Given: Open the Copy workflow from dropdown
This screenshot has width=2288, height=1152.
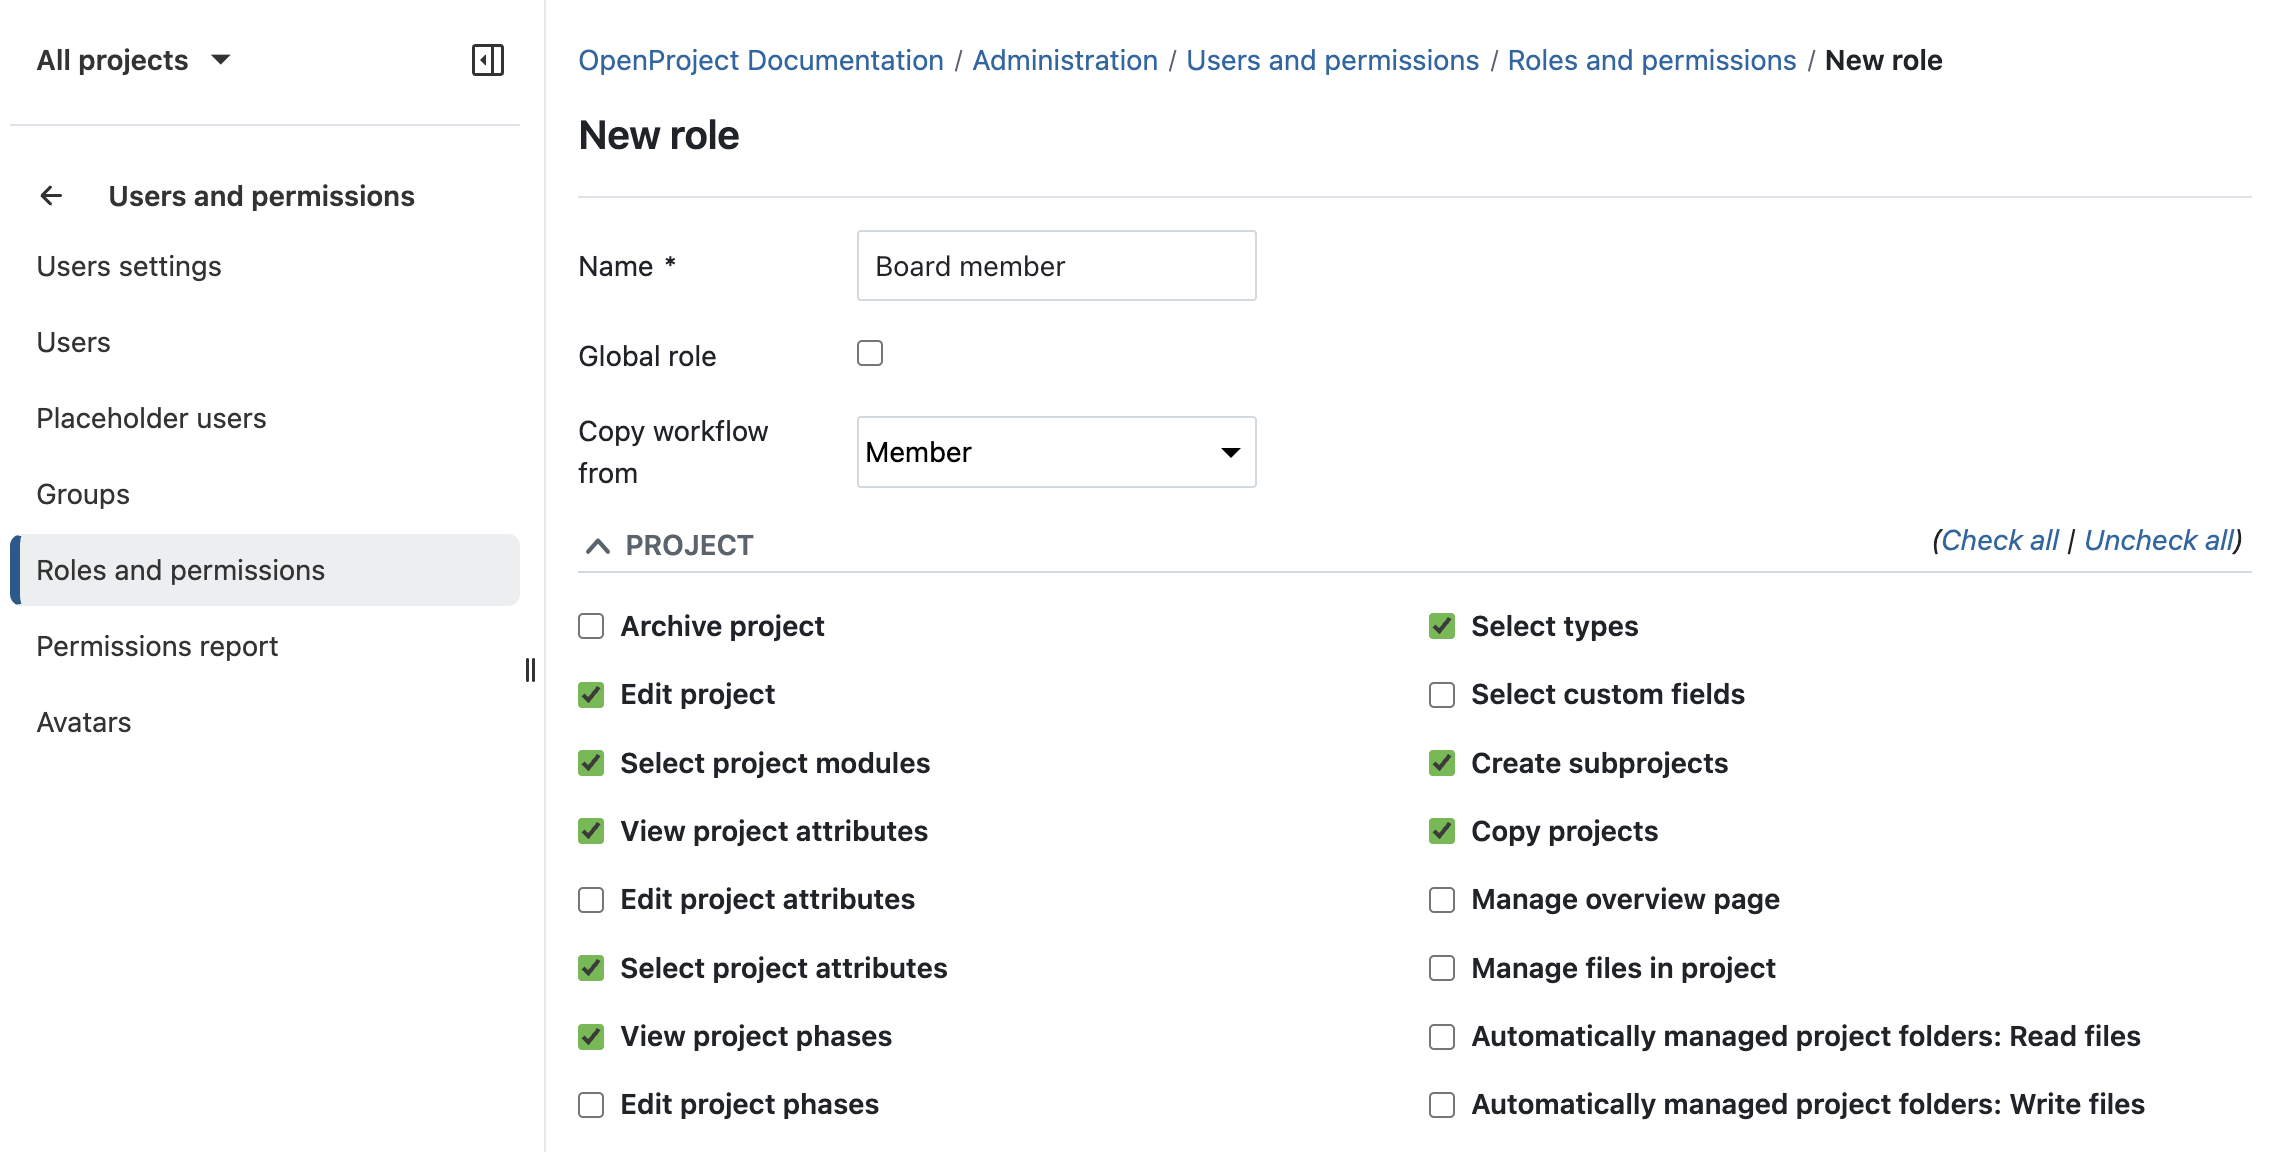Looking at the screenshot, I should (1056, 452).
